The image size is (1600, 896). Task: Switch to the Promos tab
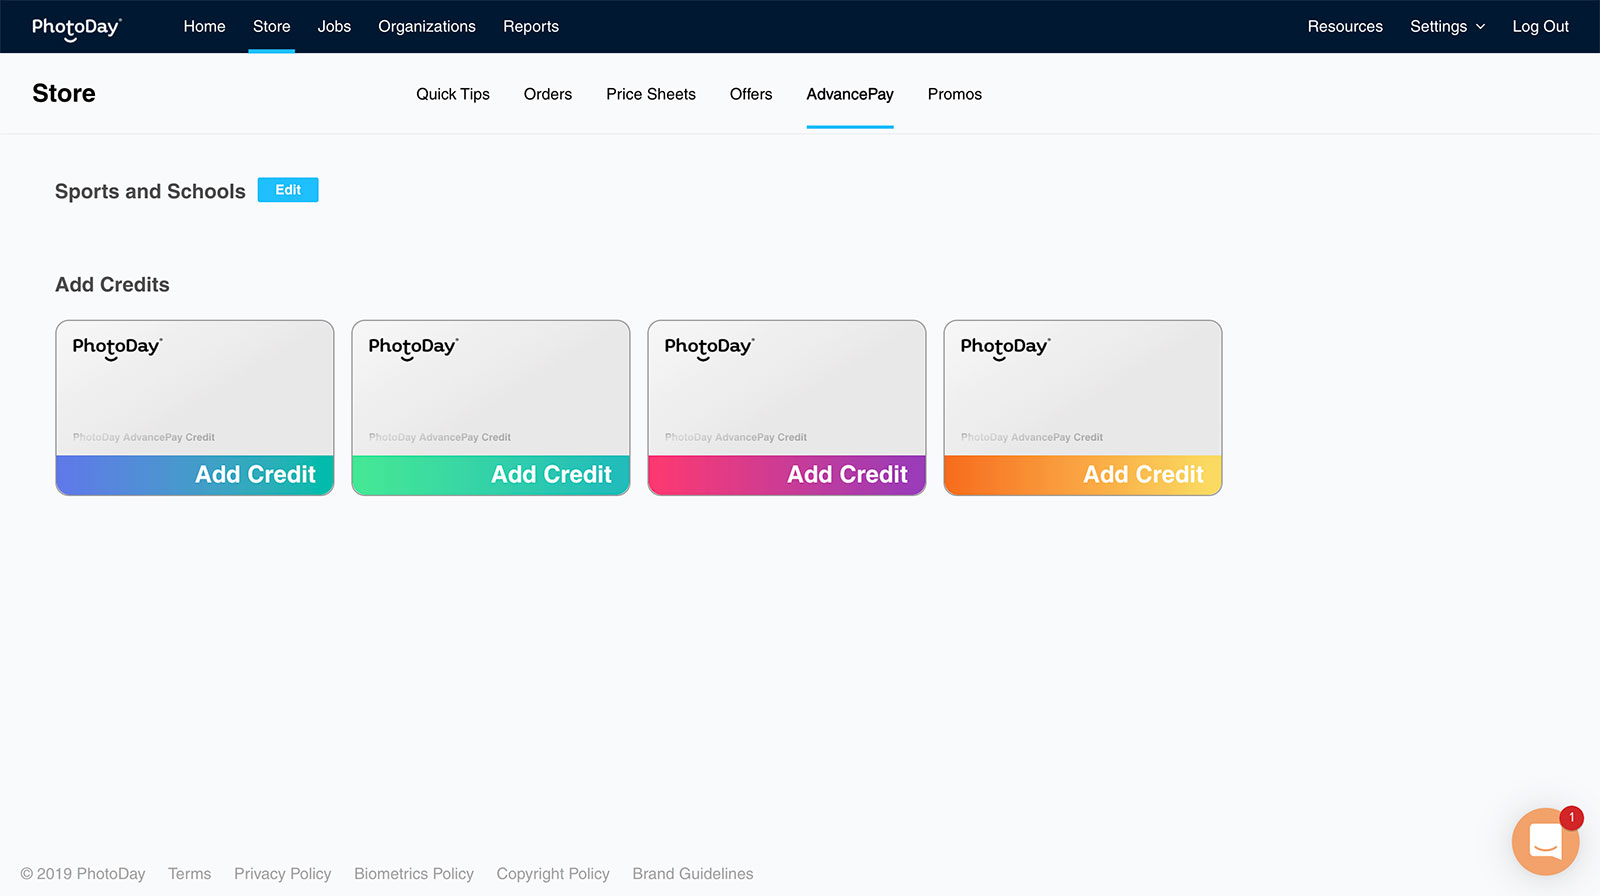(x=955, y=94)
